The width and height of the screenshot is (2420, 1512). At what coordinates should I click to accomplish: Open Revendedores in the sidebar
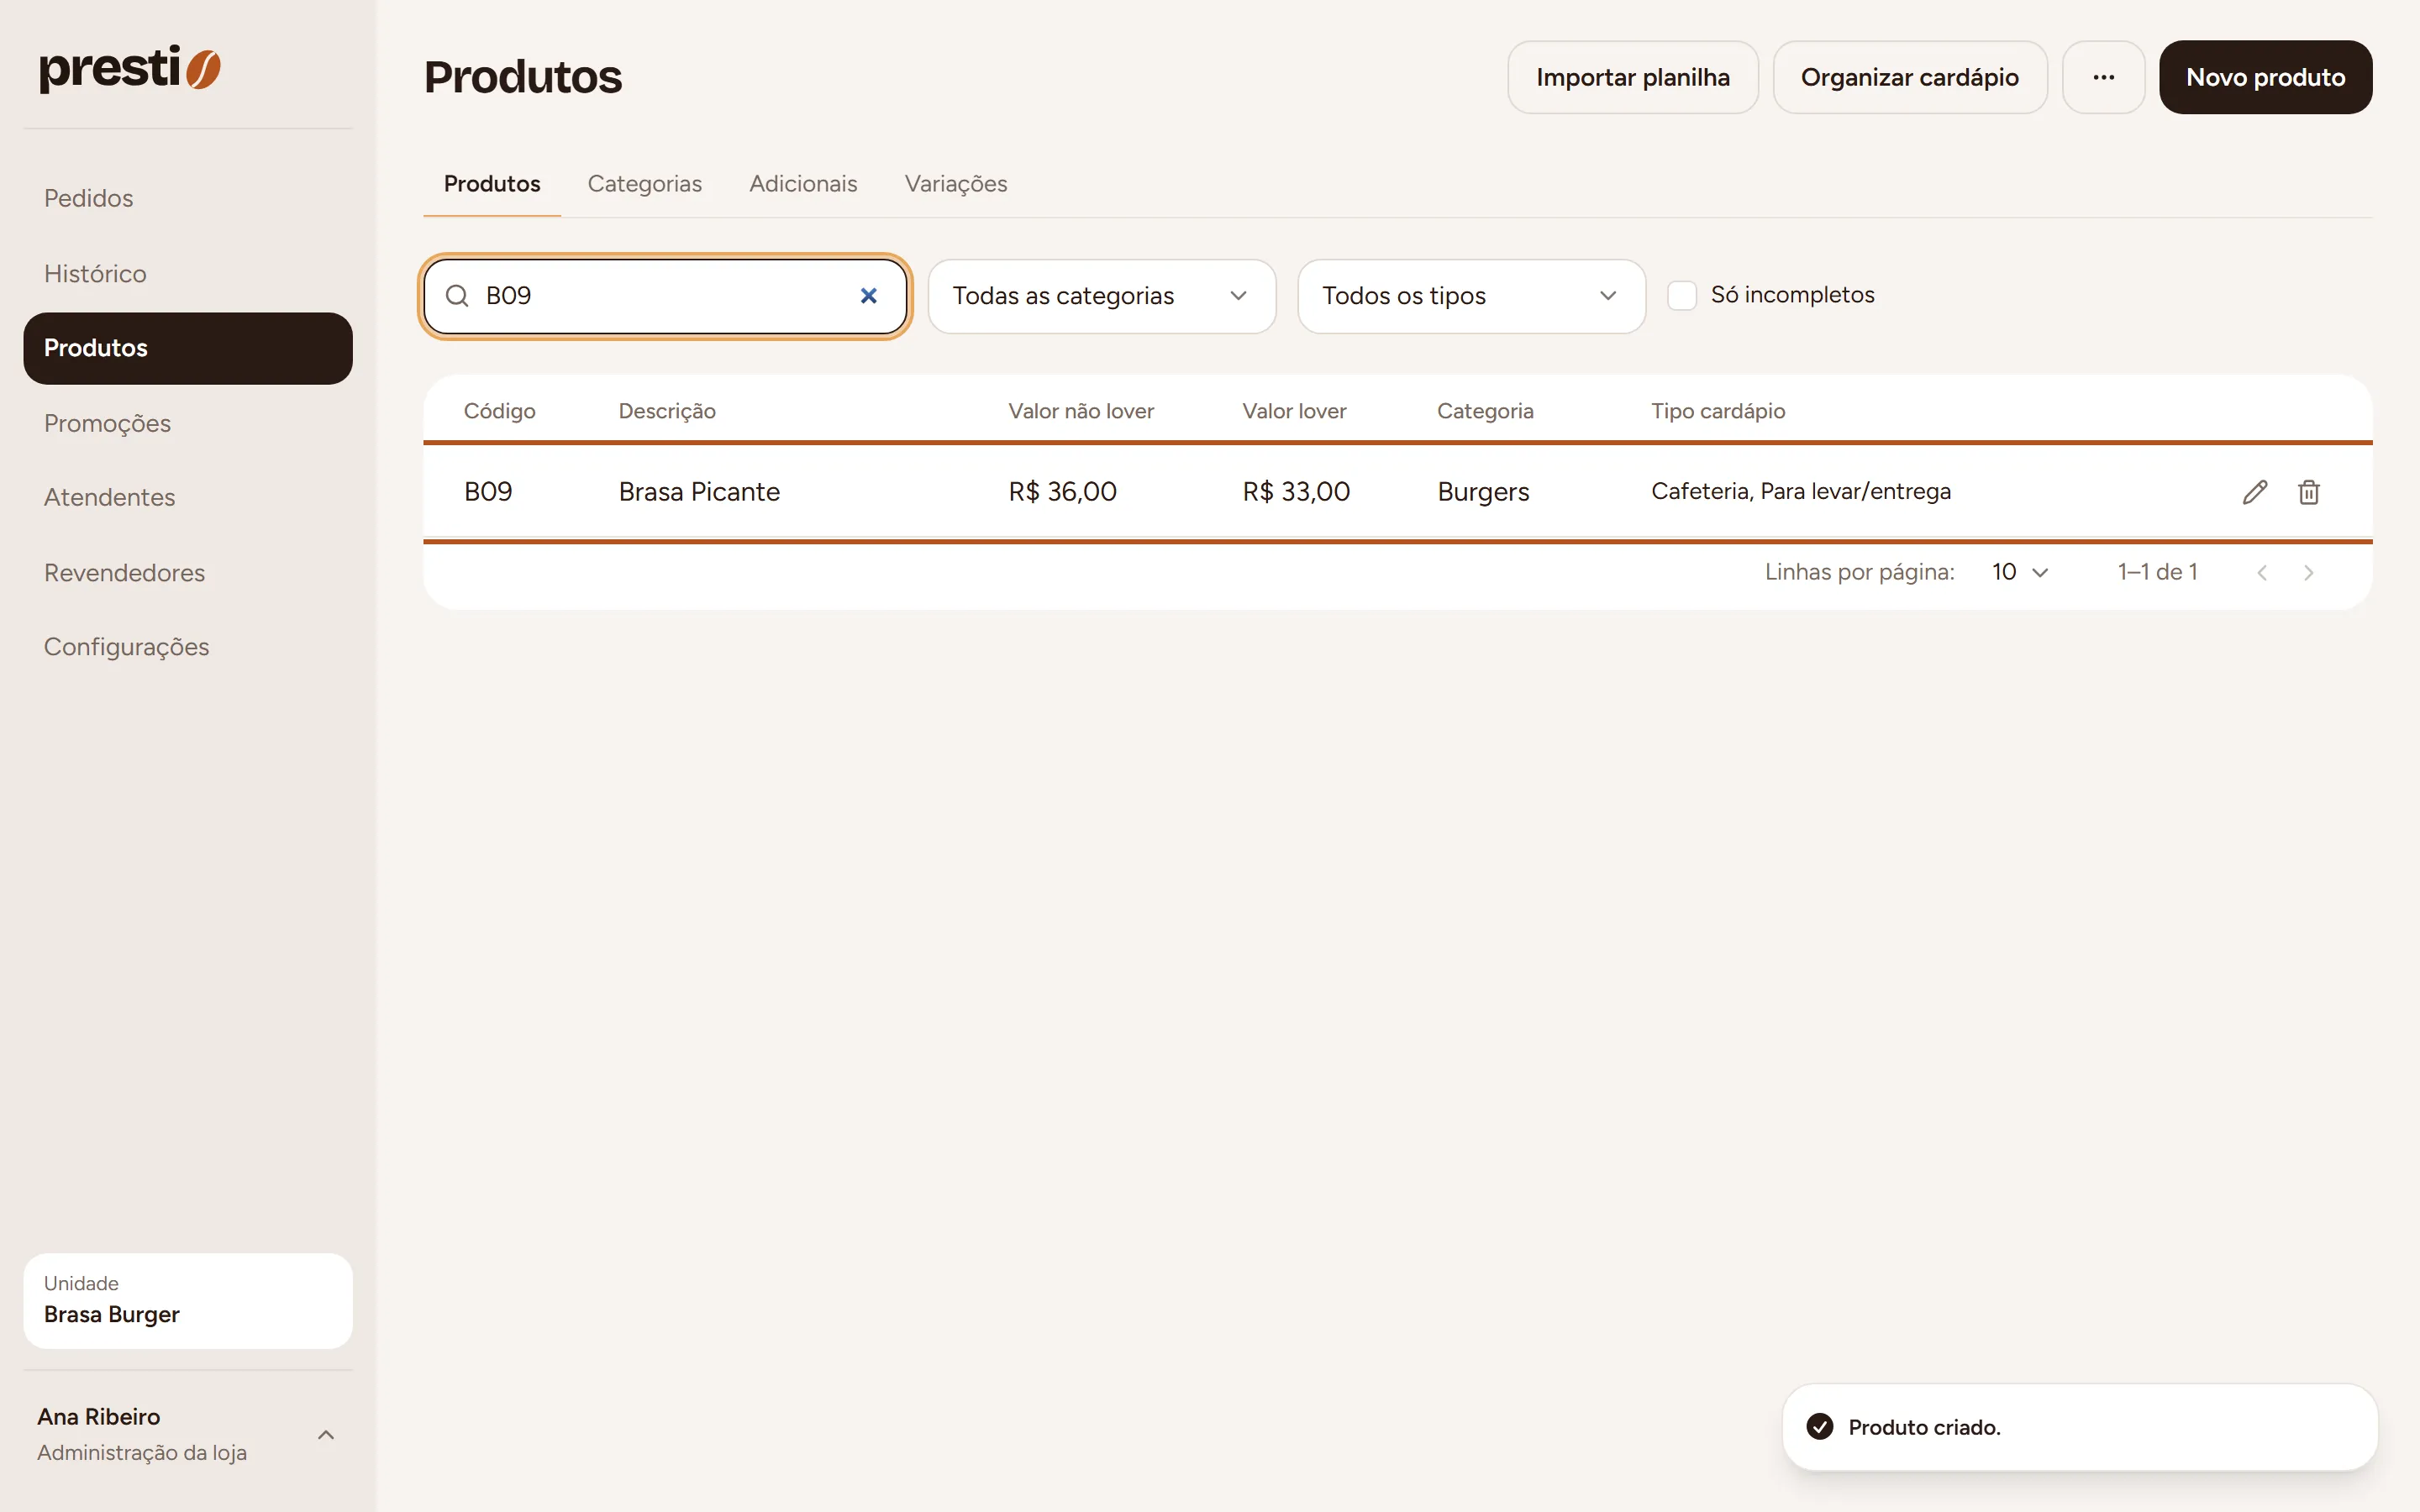188,572
